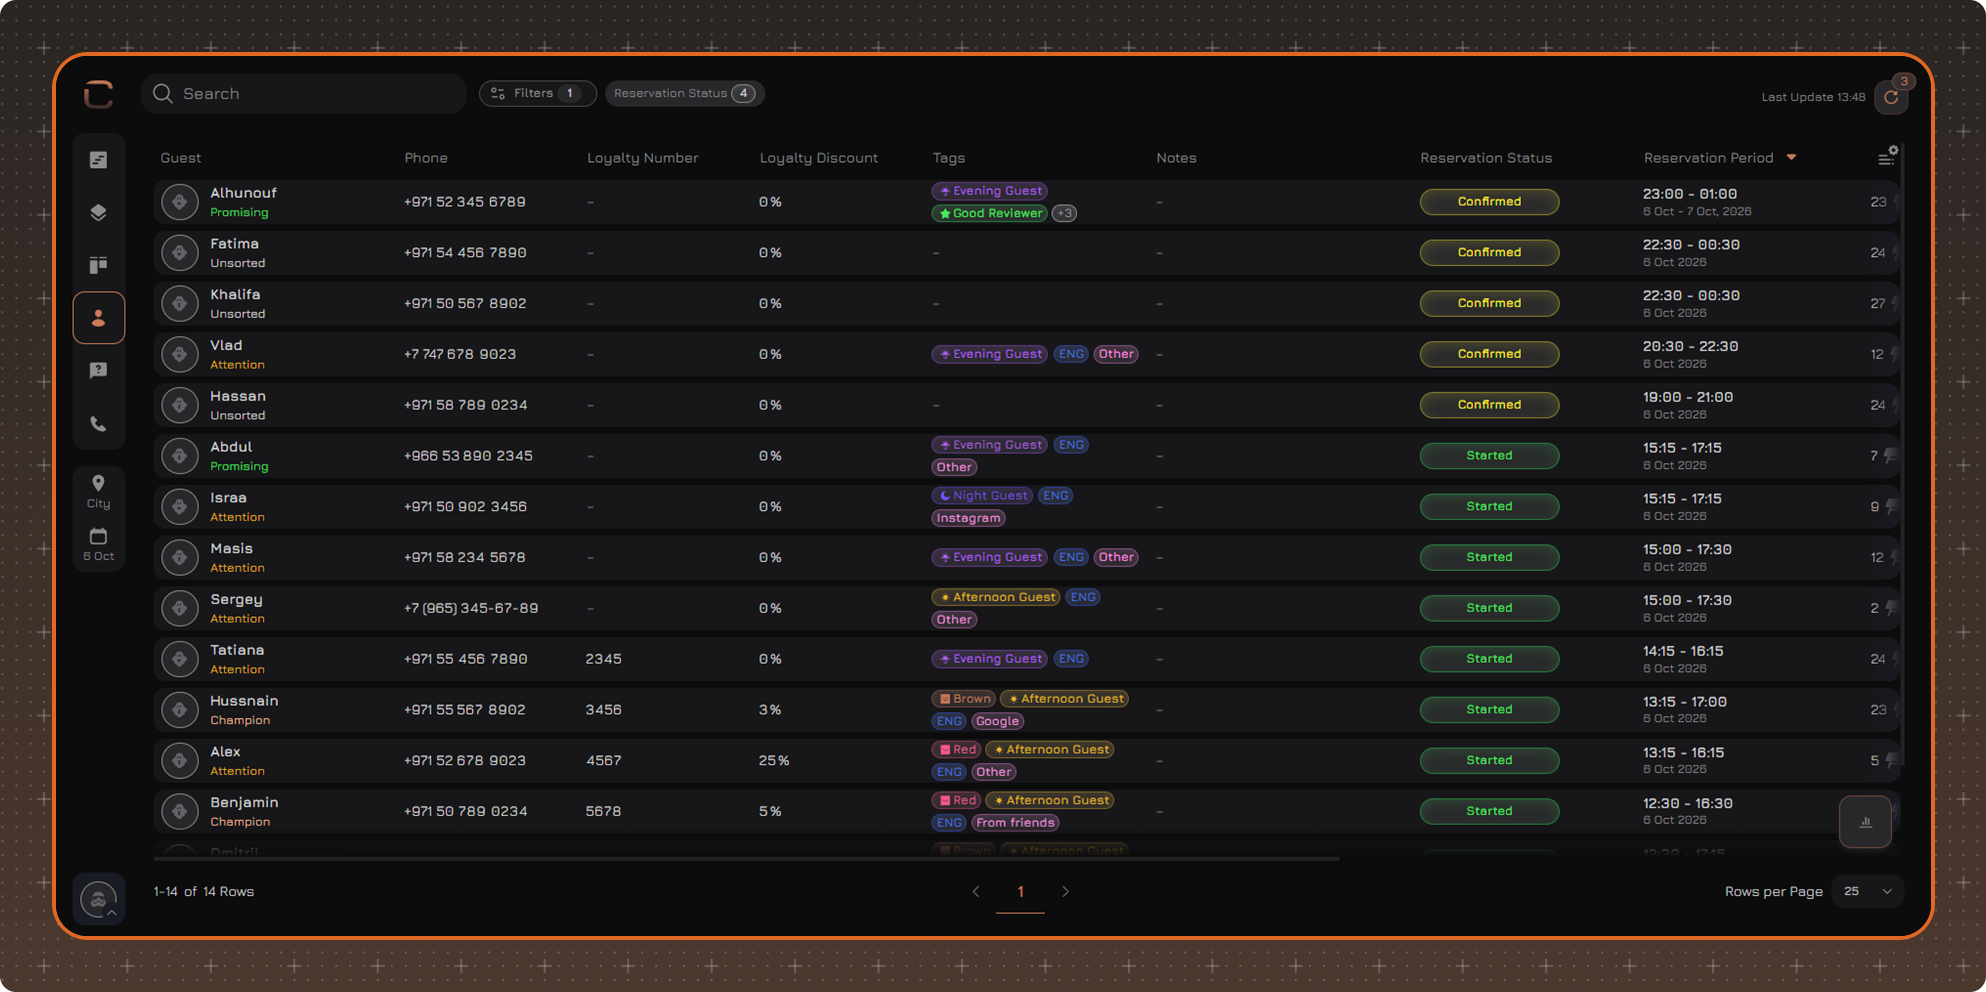Click the search magnifier icon
This screenshot has width=1986, height=992.
163,93
